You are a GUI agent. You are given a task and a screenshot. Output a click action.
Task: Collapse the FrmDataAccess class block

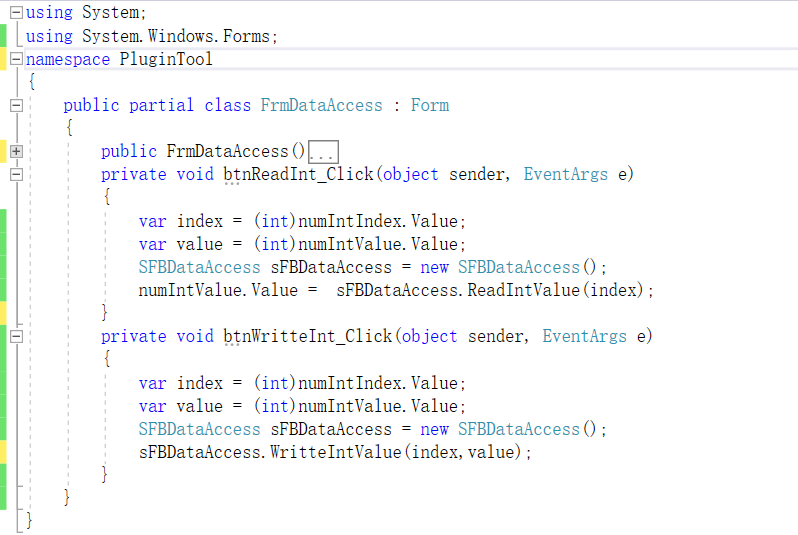(x=16, y=105)
